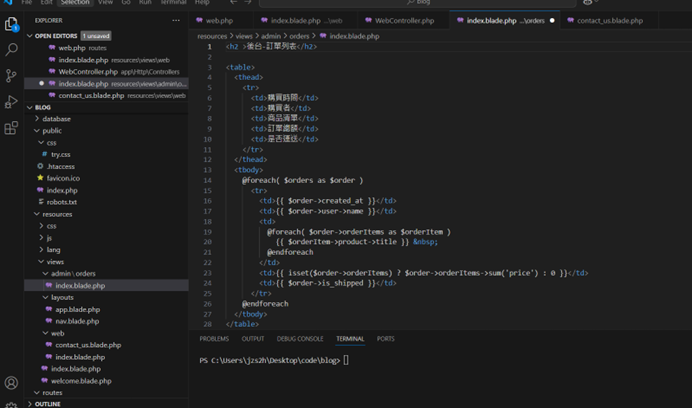
Task: Open the Run and Debug view icon
Action: pyautogui.click(x=11, y=102)
